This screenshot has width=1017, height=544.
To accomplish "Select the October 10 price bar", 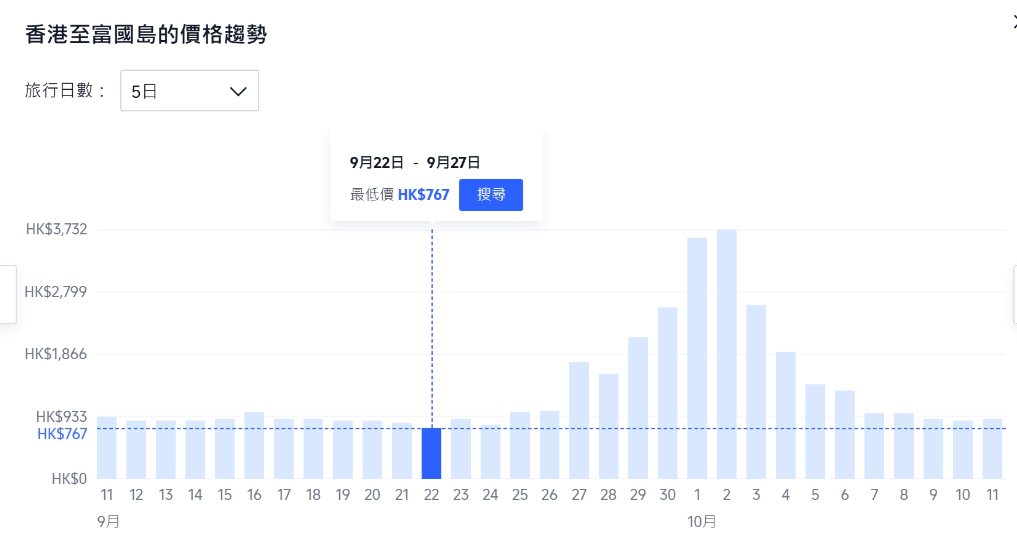I will click(x=963, y=449).
